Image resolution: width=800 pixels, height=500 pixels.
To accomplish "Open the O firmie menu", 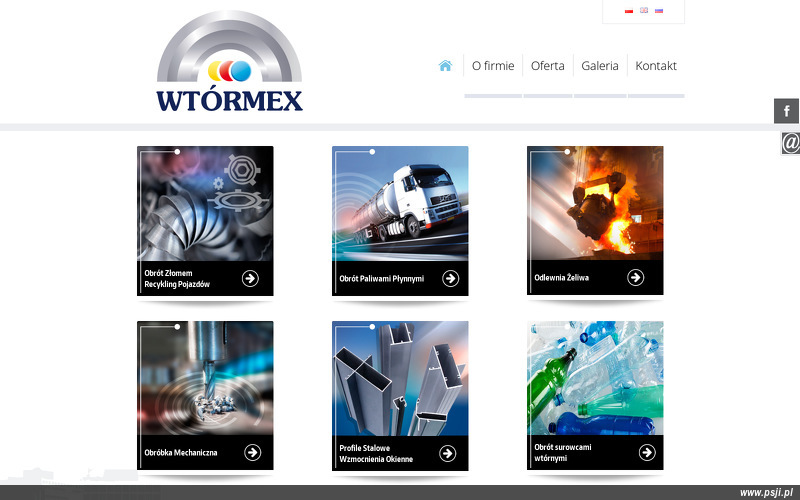I will coord(493,66).
